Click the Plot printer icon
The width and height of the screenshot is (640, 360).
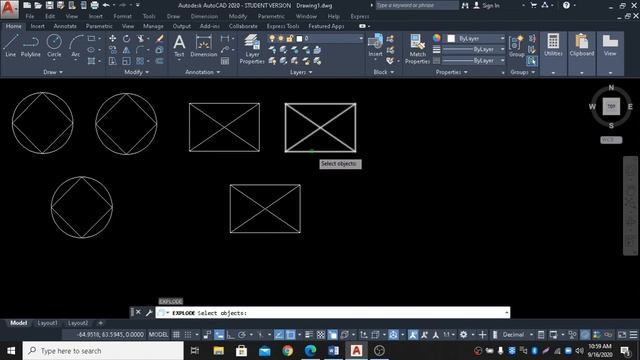[94, 5]
